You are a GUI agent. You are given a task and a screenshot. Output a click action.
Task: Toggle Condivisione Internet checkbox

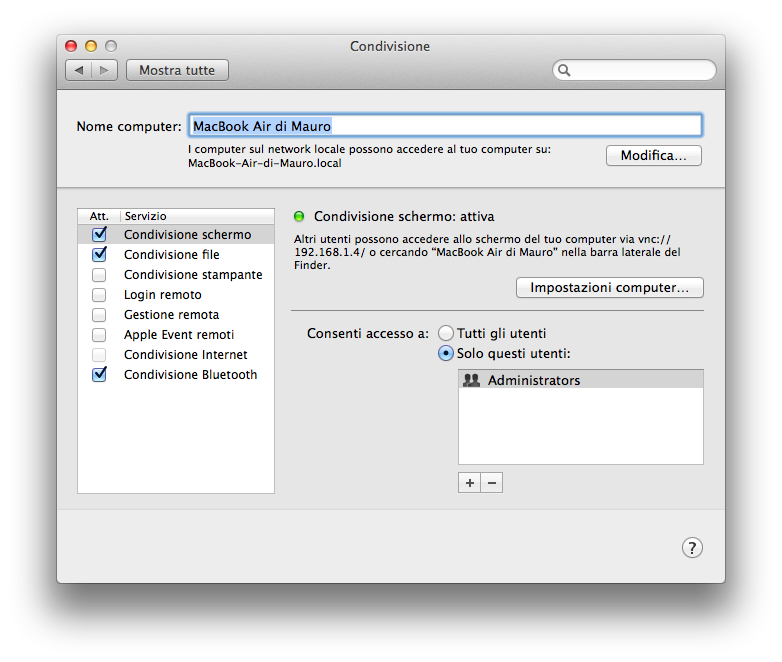(99, 355)
